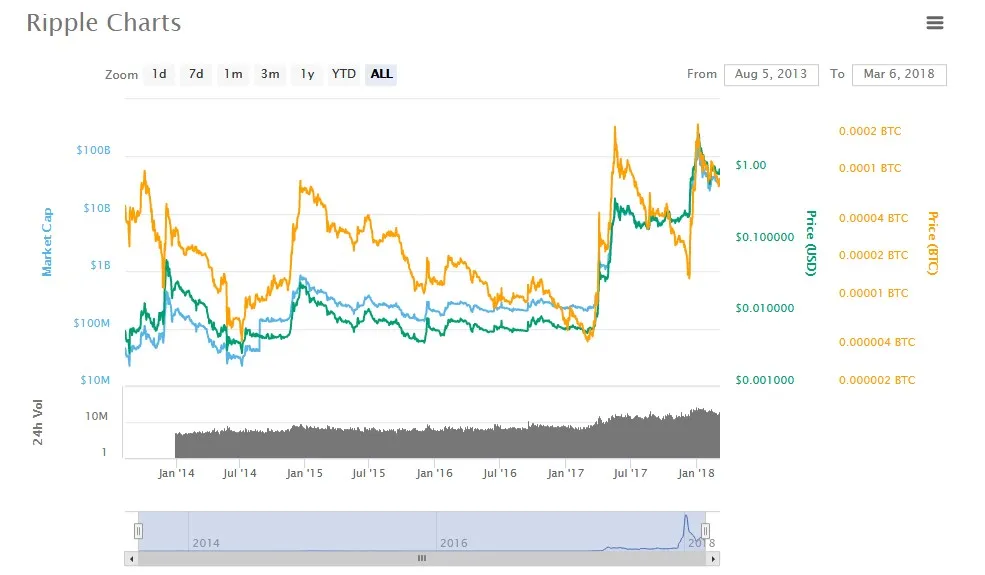Click the Price (USD) axis title
Viewport: 985px width, 575px height.
point(811,243)
